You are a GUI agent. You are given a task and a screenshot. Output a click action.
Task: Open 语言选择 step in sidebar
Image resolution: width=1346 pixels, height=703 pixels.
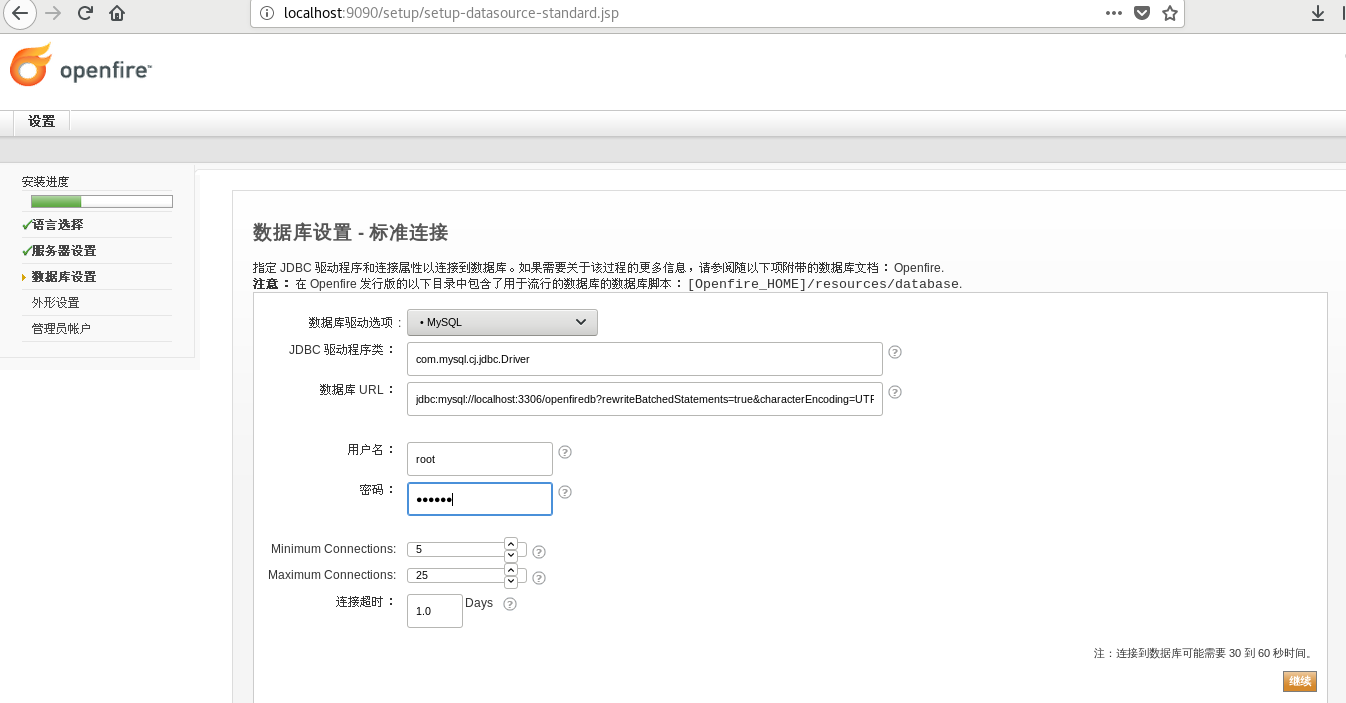[57, 225]
